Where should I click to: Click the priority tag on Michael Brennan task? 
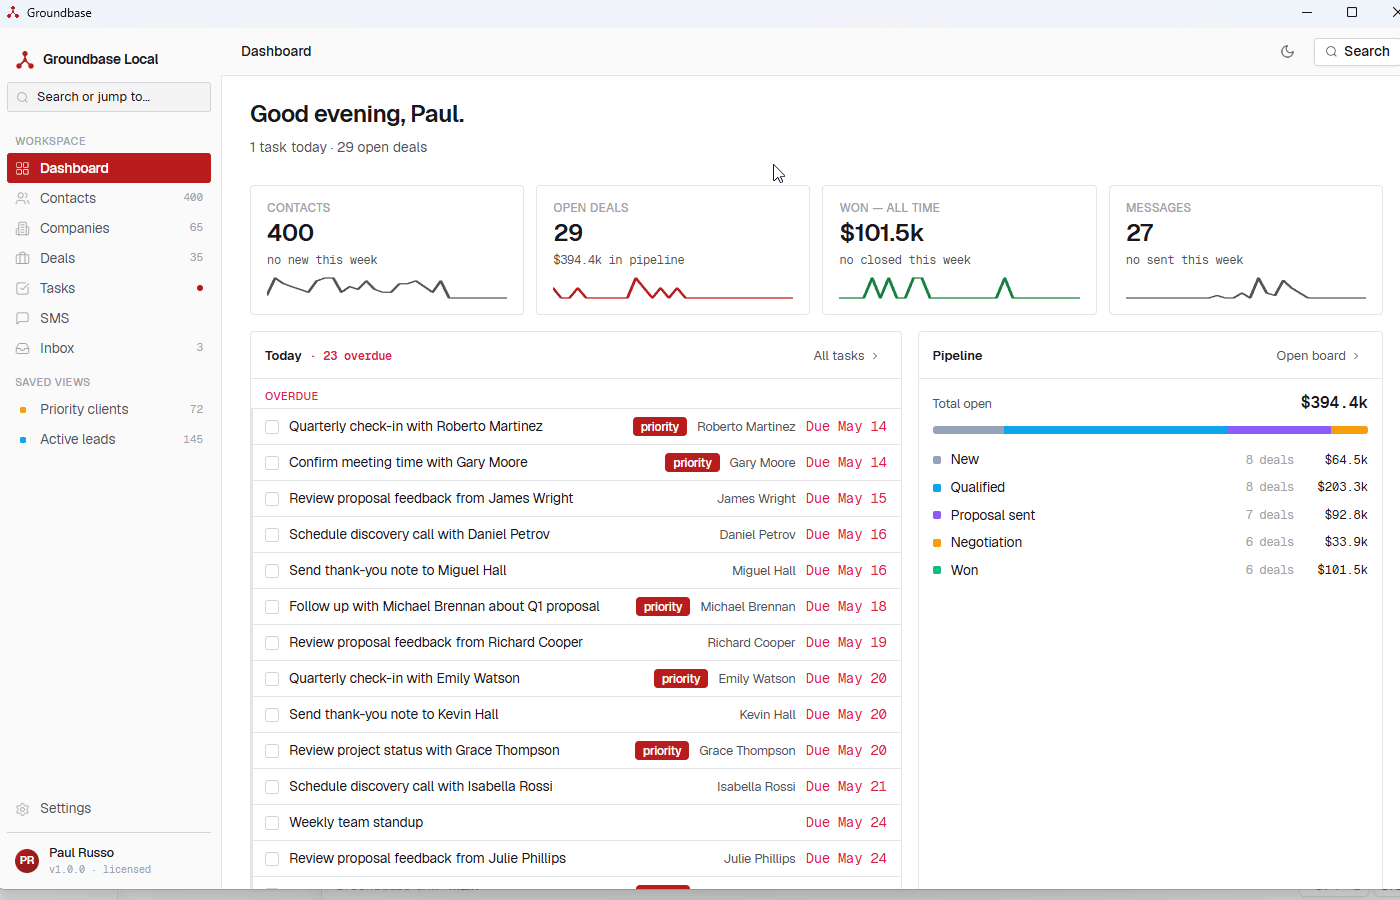tap(663, 607)
